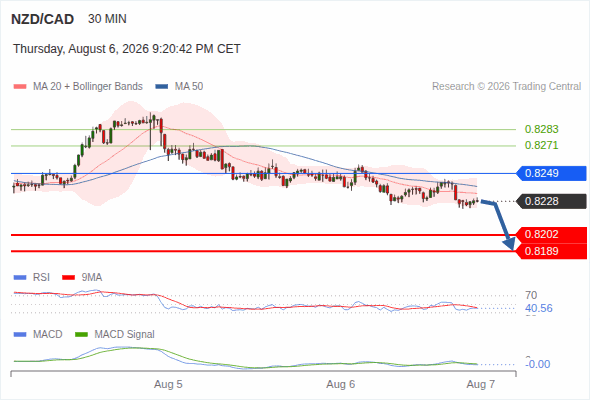The height and width of the screenshot is (400, 590).
Task: Click the Aug 5 timeline label
Action: coord(168,385)
